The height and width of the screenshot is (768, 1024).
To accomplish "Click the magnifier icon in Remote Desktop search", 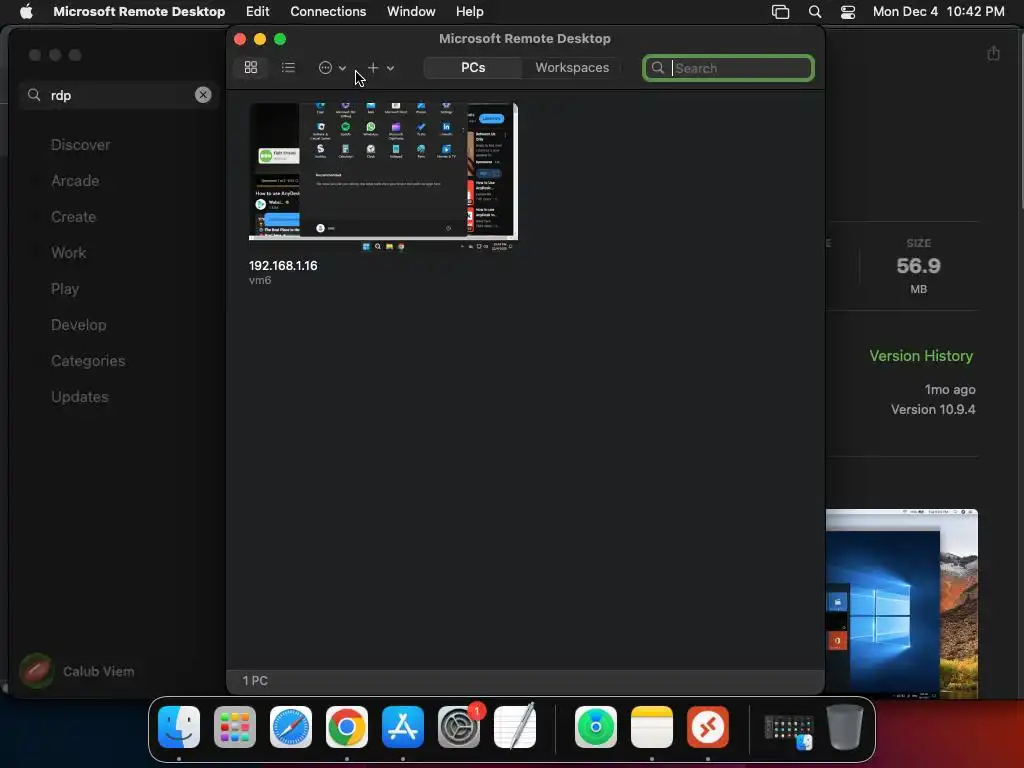I will [x=658, y=68].
